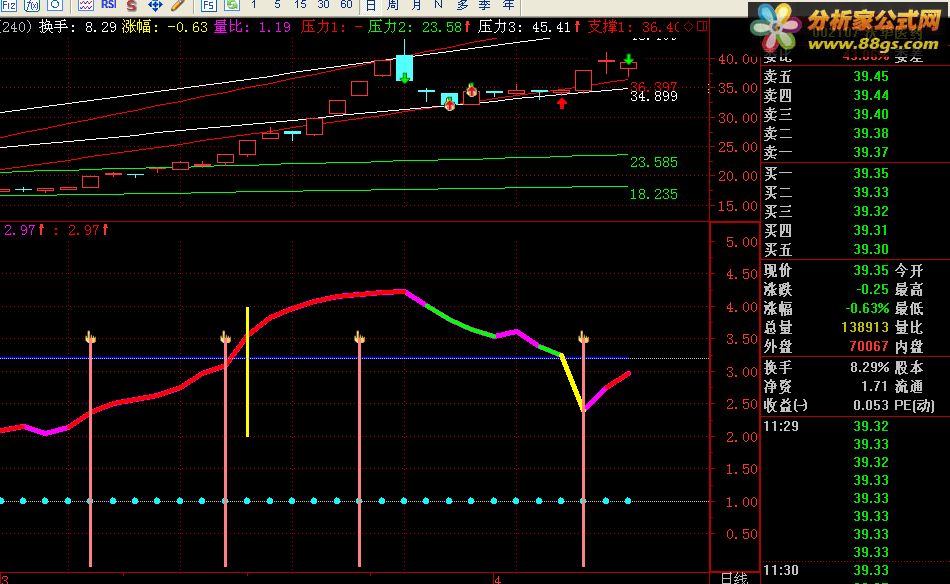
Task: Open the indicator lines chart icon
Action: pyautogui.click(x=85, y=5)
